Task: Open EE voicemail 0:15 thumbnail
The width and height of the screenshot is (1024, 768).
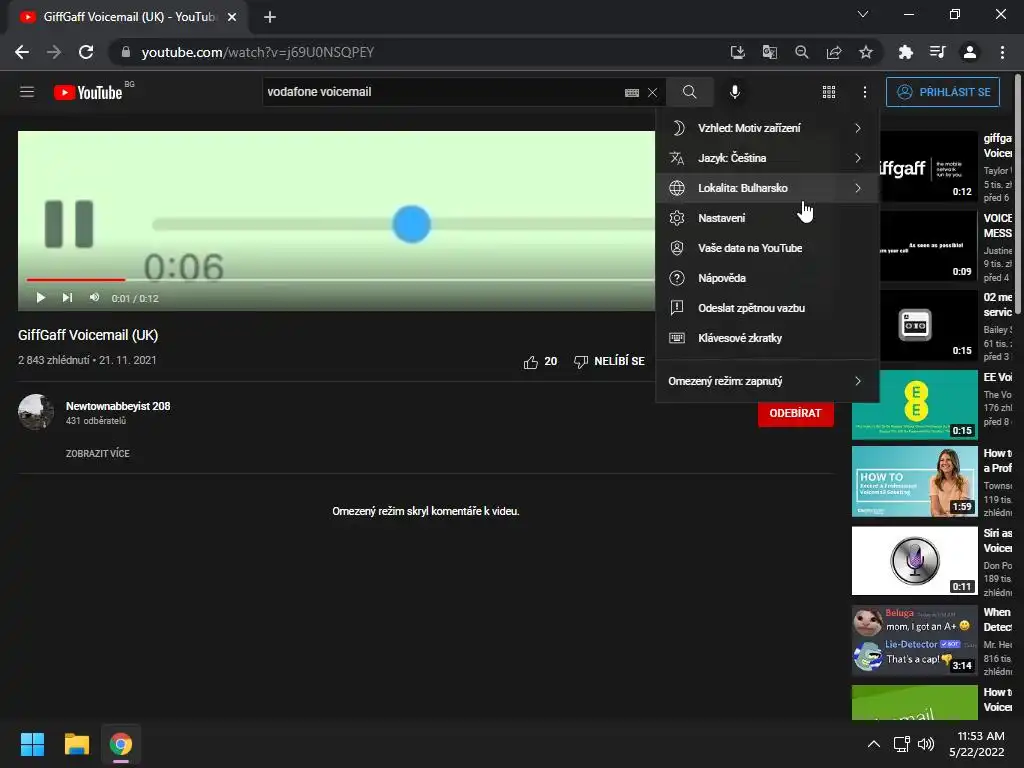Action: [x=915, y=405]
